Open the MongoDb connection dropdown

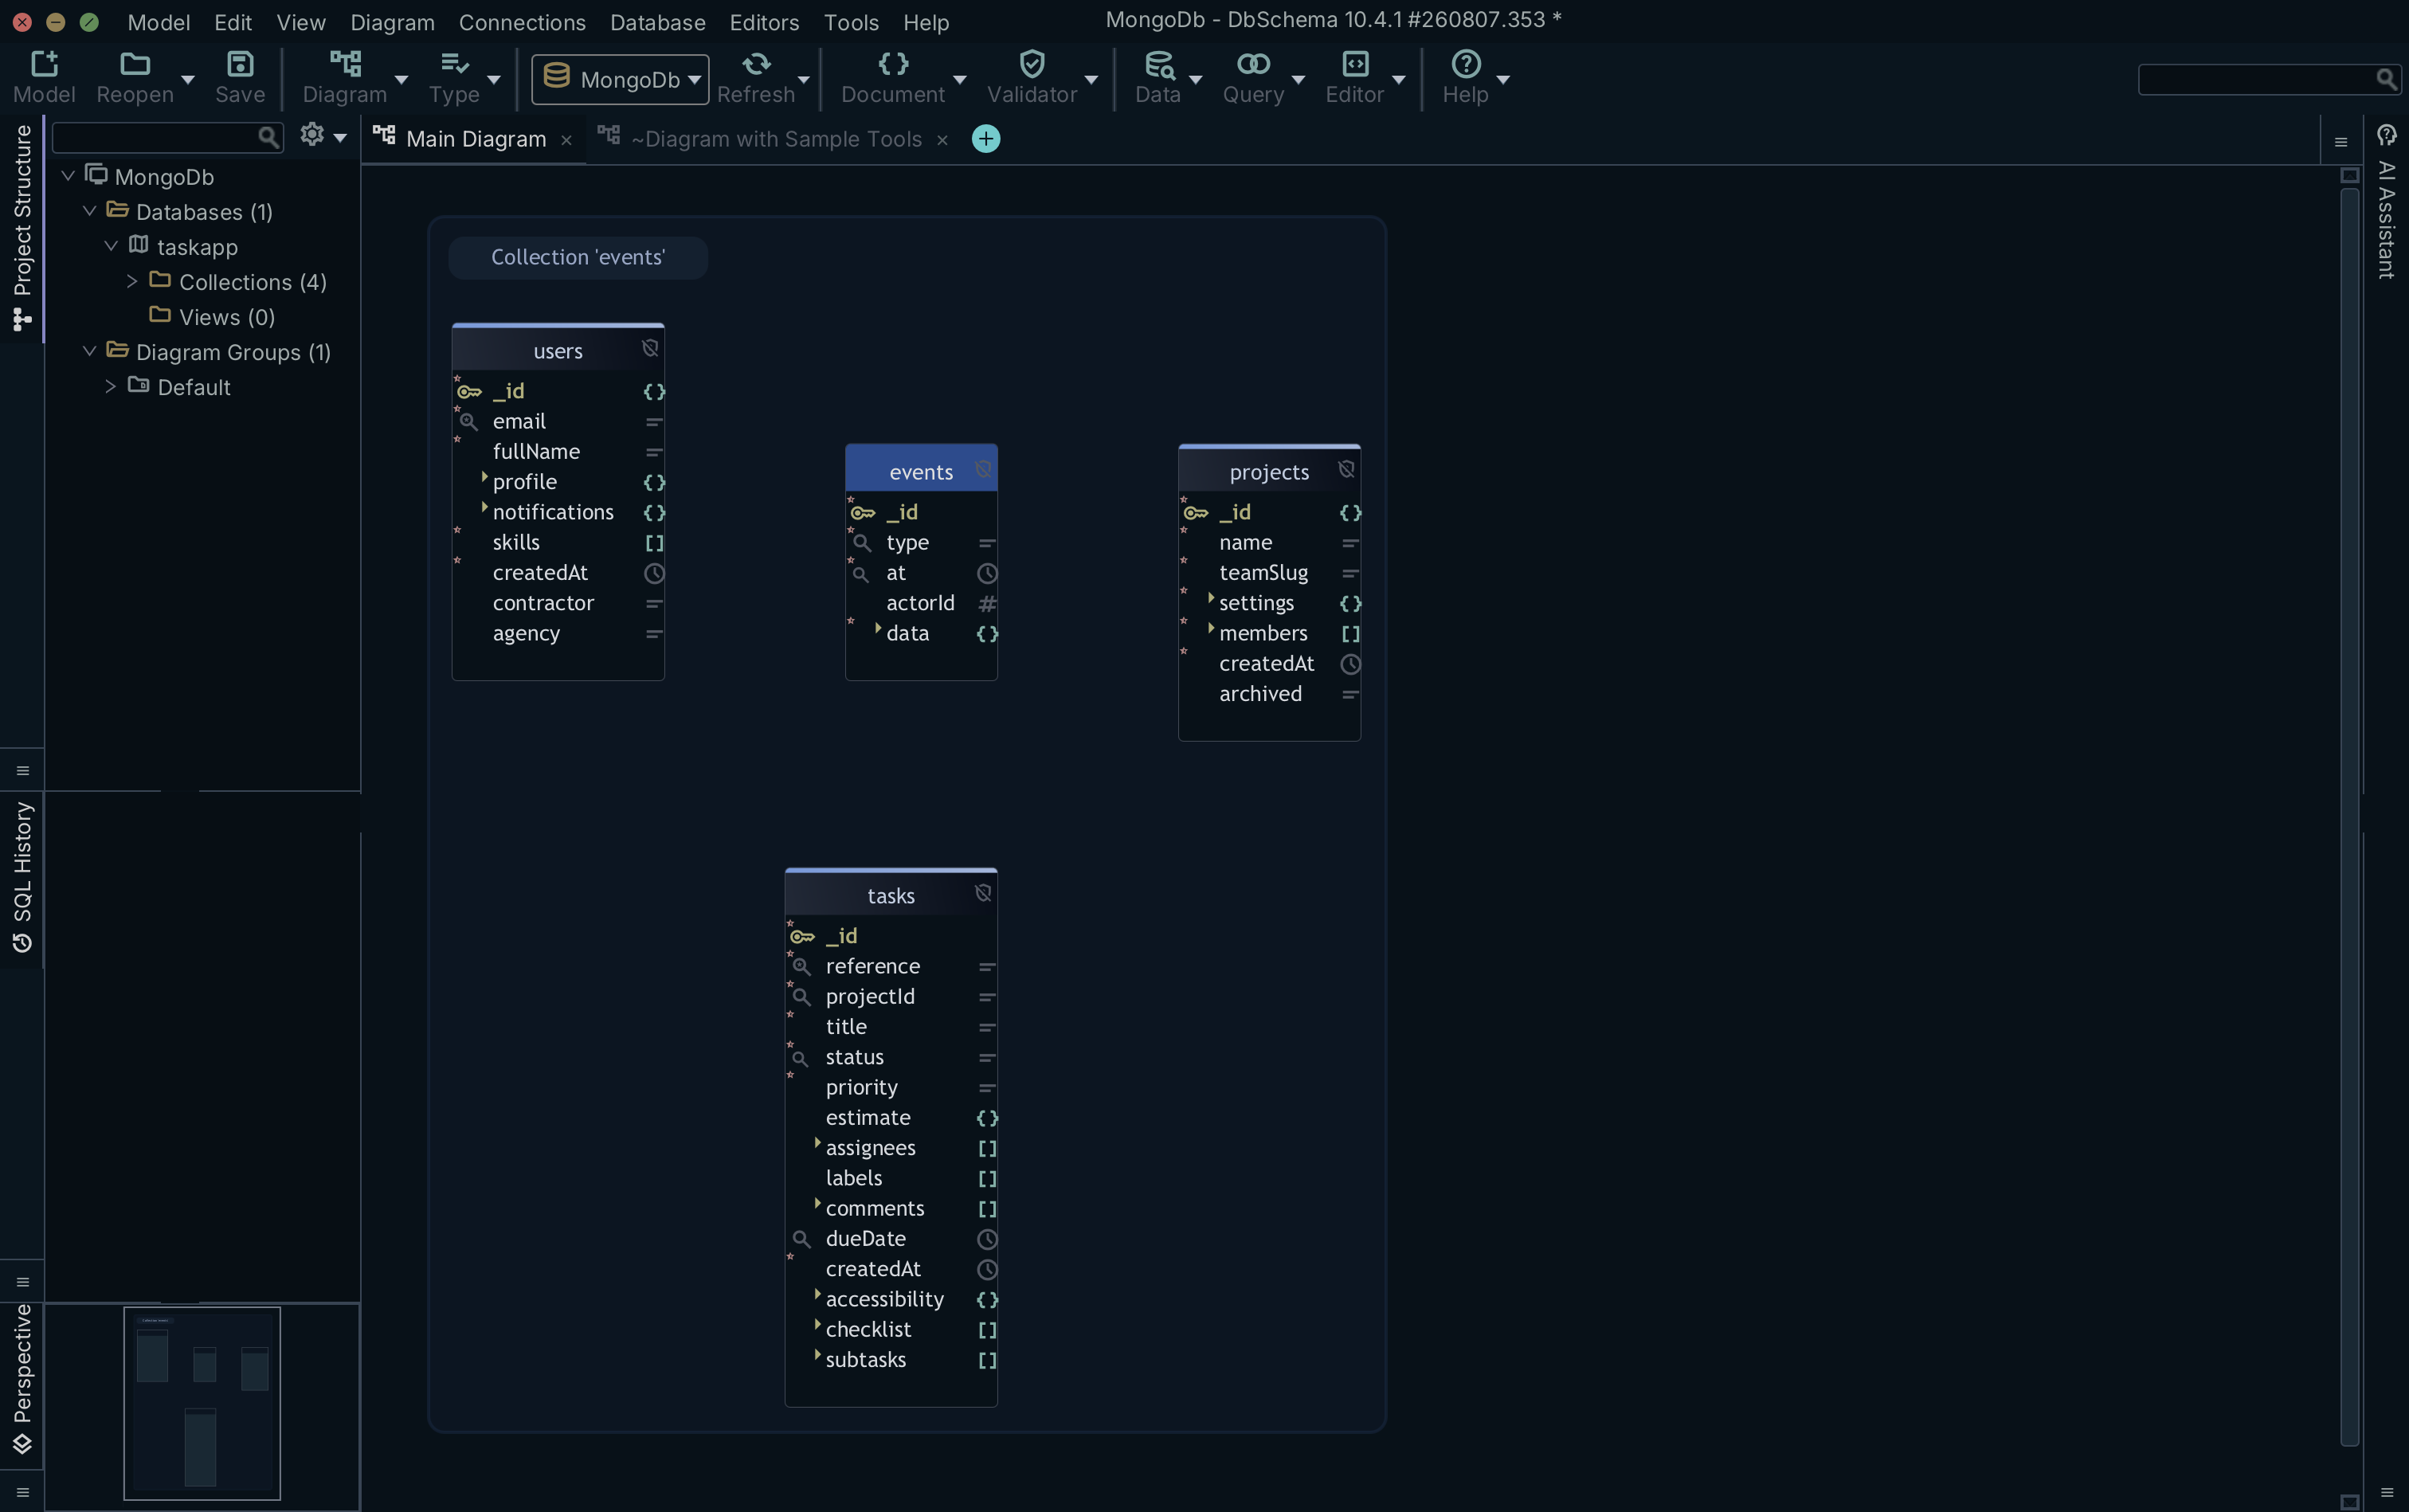point(620,79)
